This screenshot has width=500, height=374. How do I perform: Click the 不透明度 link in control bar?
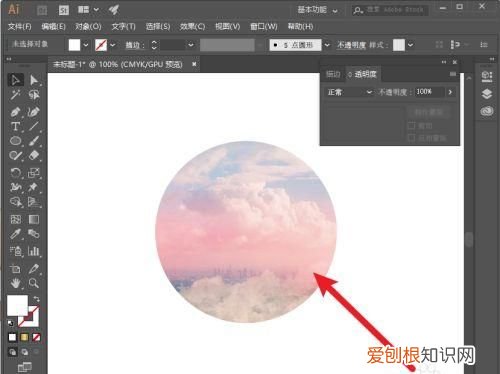pos(351,45)
